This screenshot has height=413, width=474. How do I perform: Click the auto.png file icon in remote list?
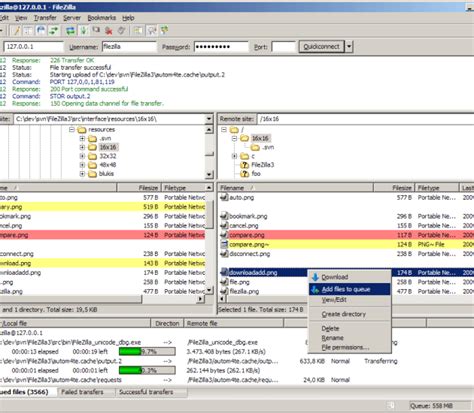pyautogui.click(x=224, y=198)
